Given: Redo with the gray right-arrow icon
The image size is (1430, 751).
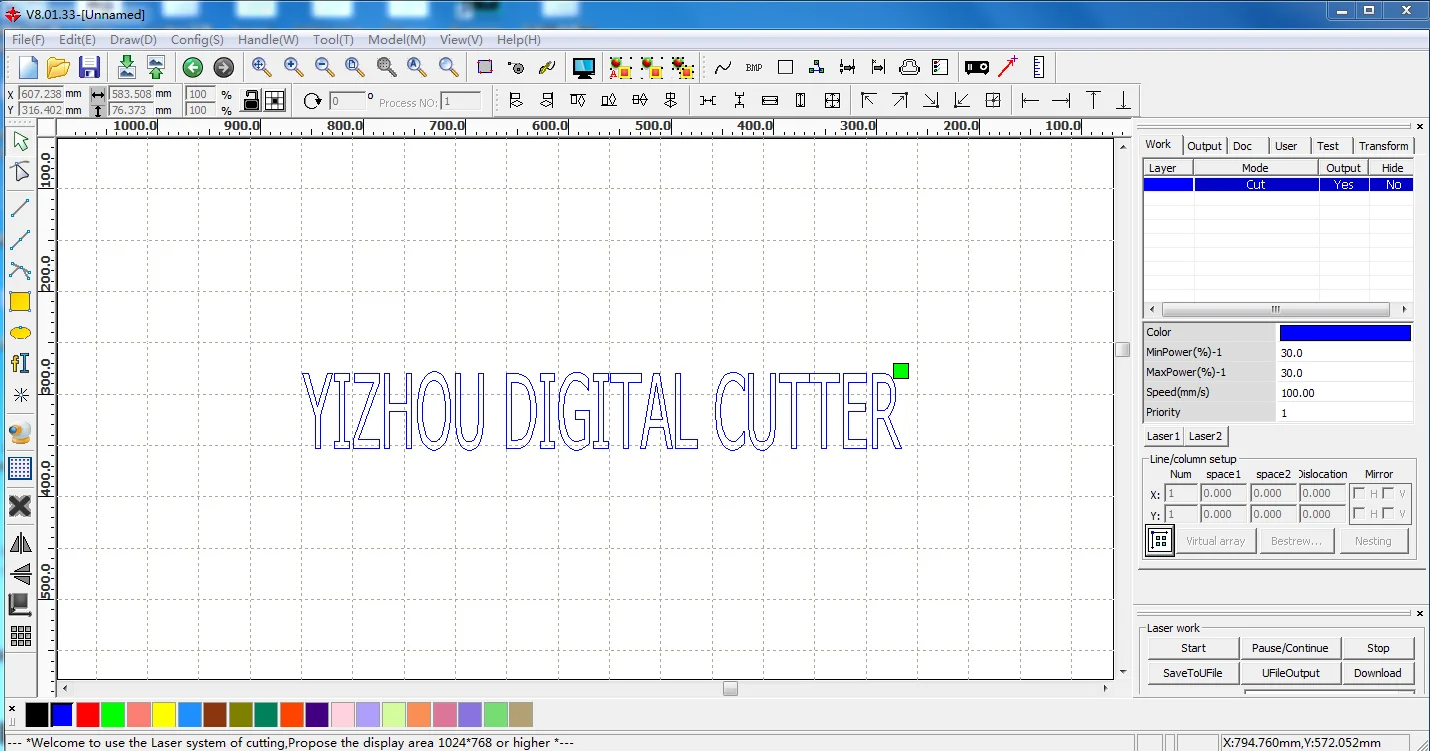Looking at the screenshot, I should [224, 68].
